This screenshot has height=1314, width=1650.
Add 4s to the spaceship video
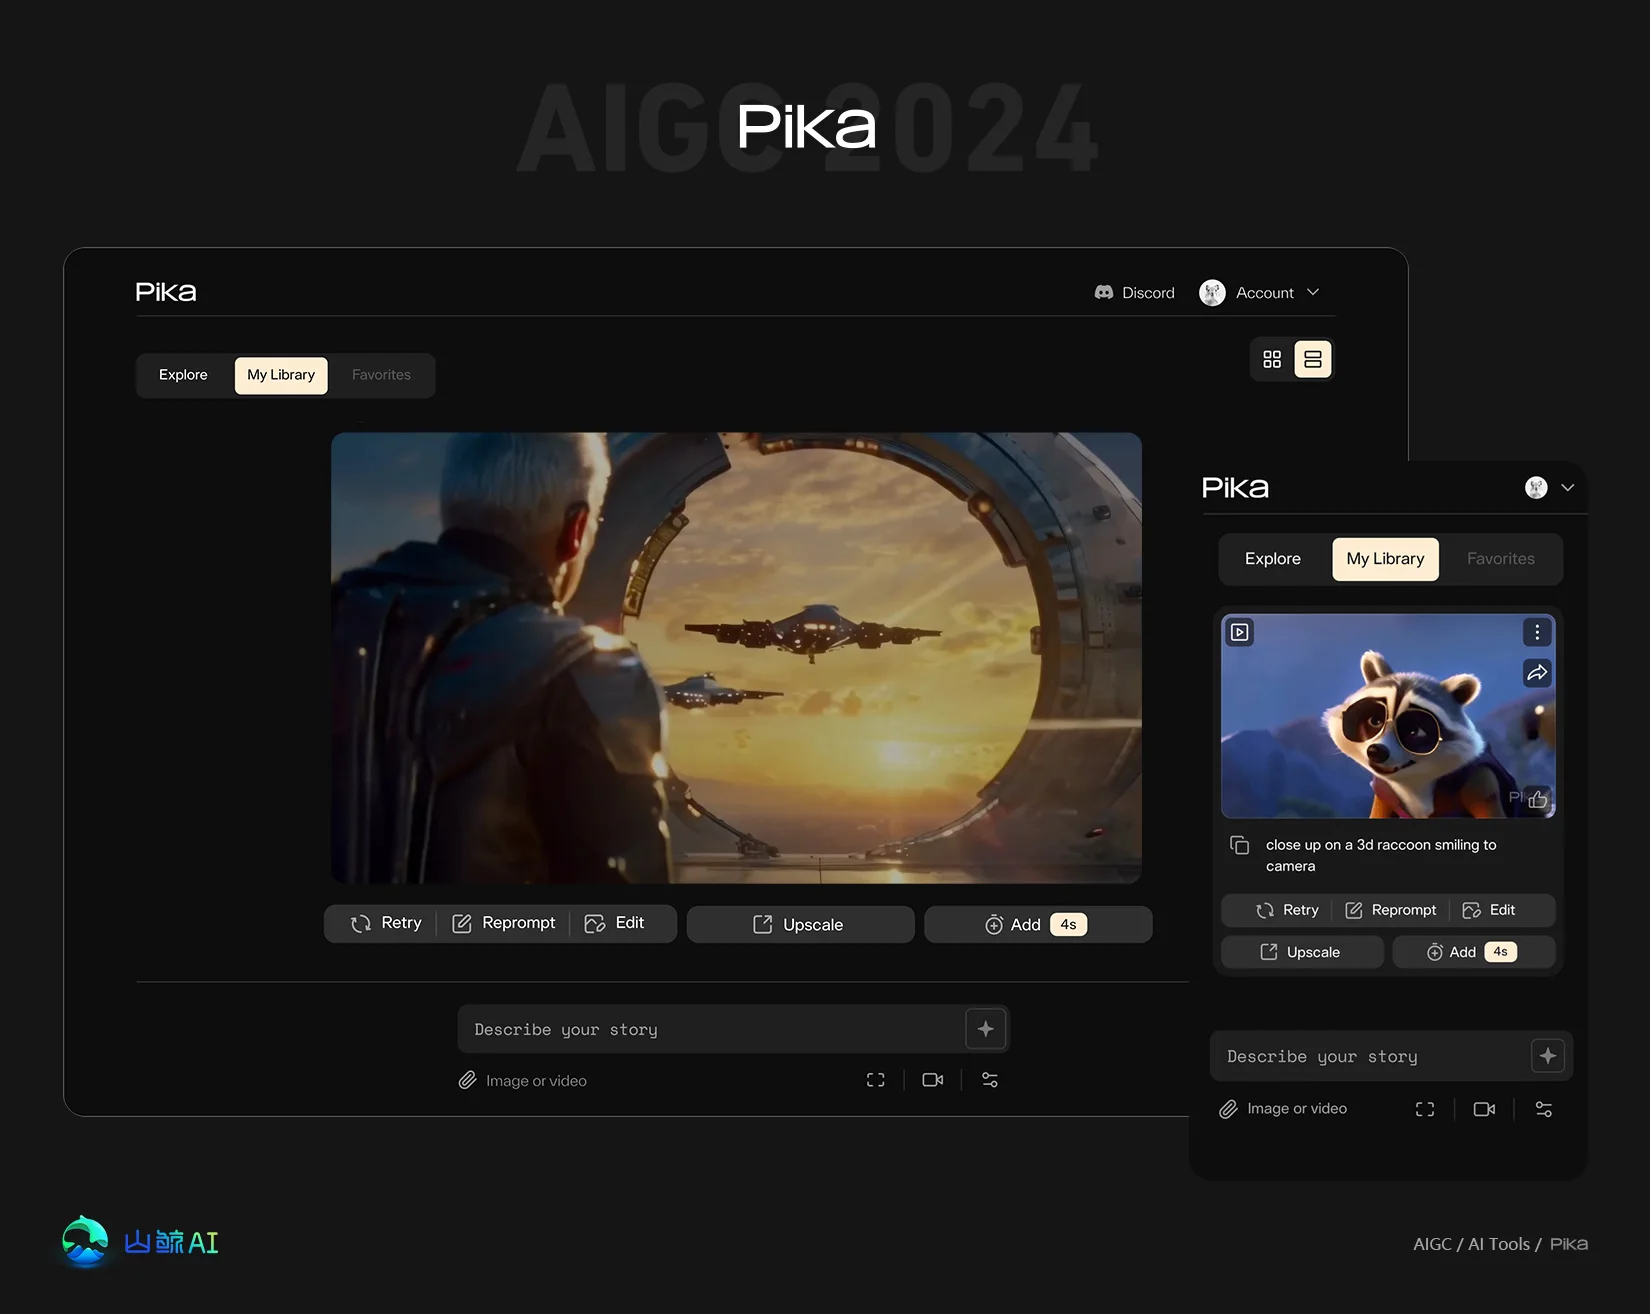(1038, 924)
